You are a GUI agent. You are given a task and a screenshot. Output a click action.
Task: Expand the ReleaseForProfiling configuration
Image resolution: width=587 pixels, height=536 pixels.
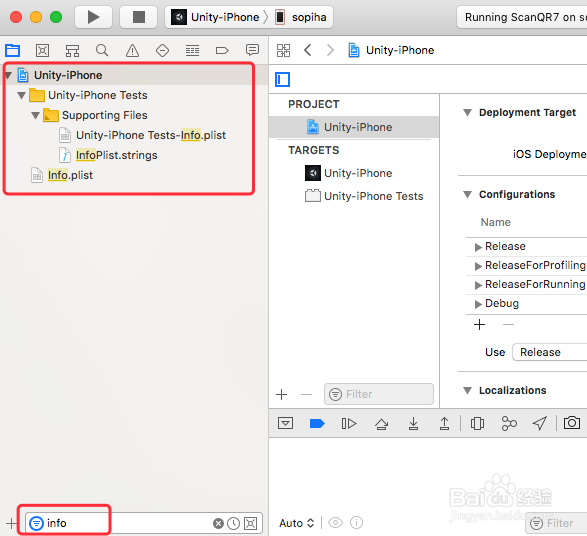pos(478,266)
